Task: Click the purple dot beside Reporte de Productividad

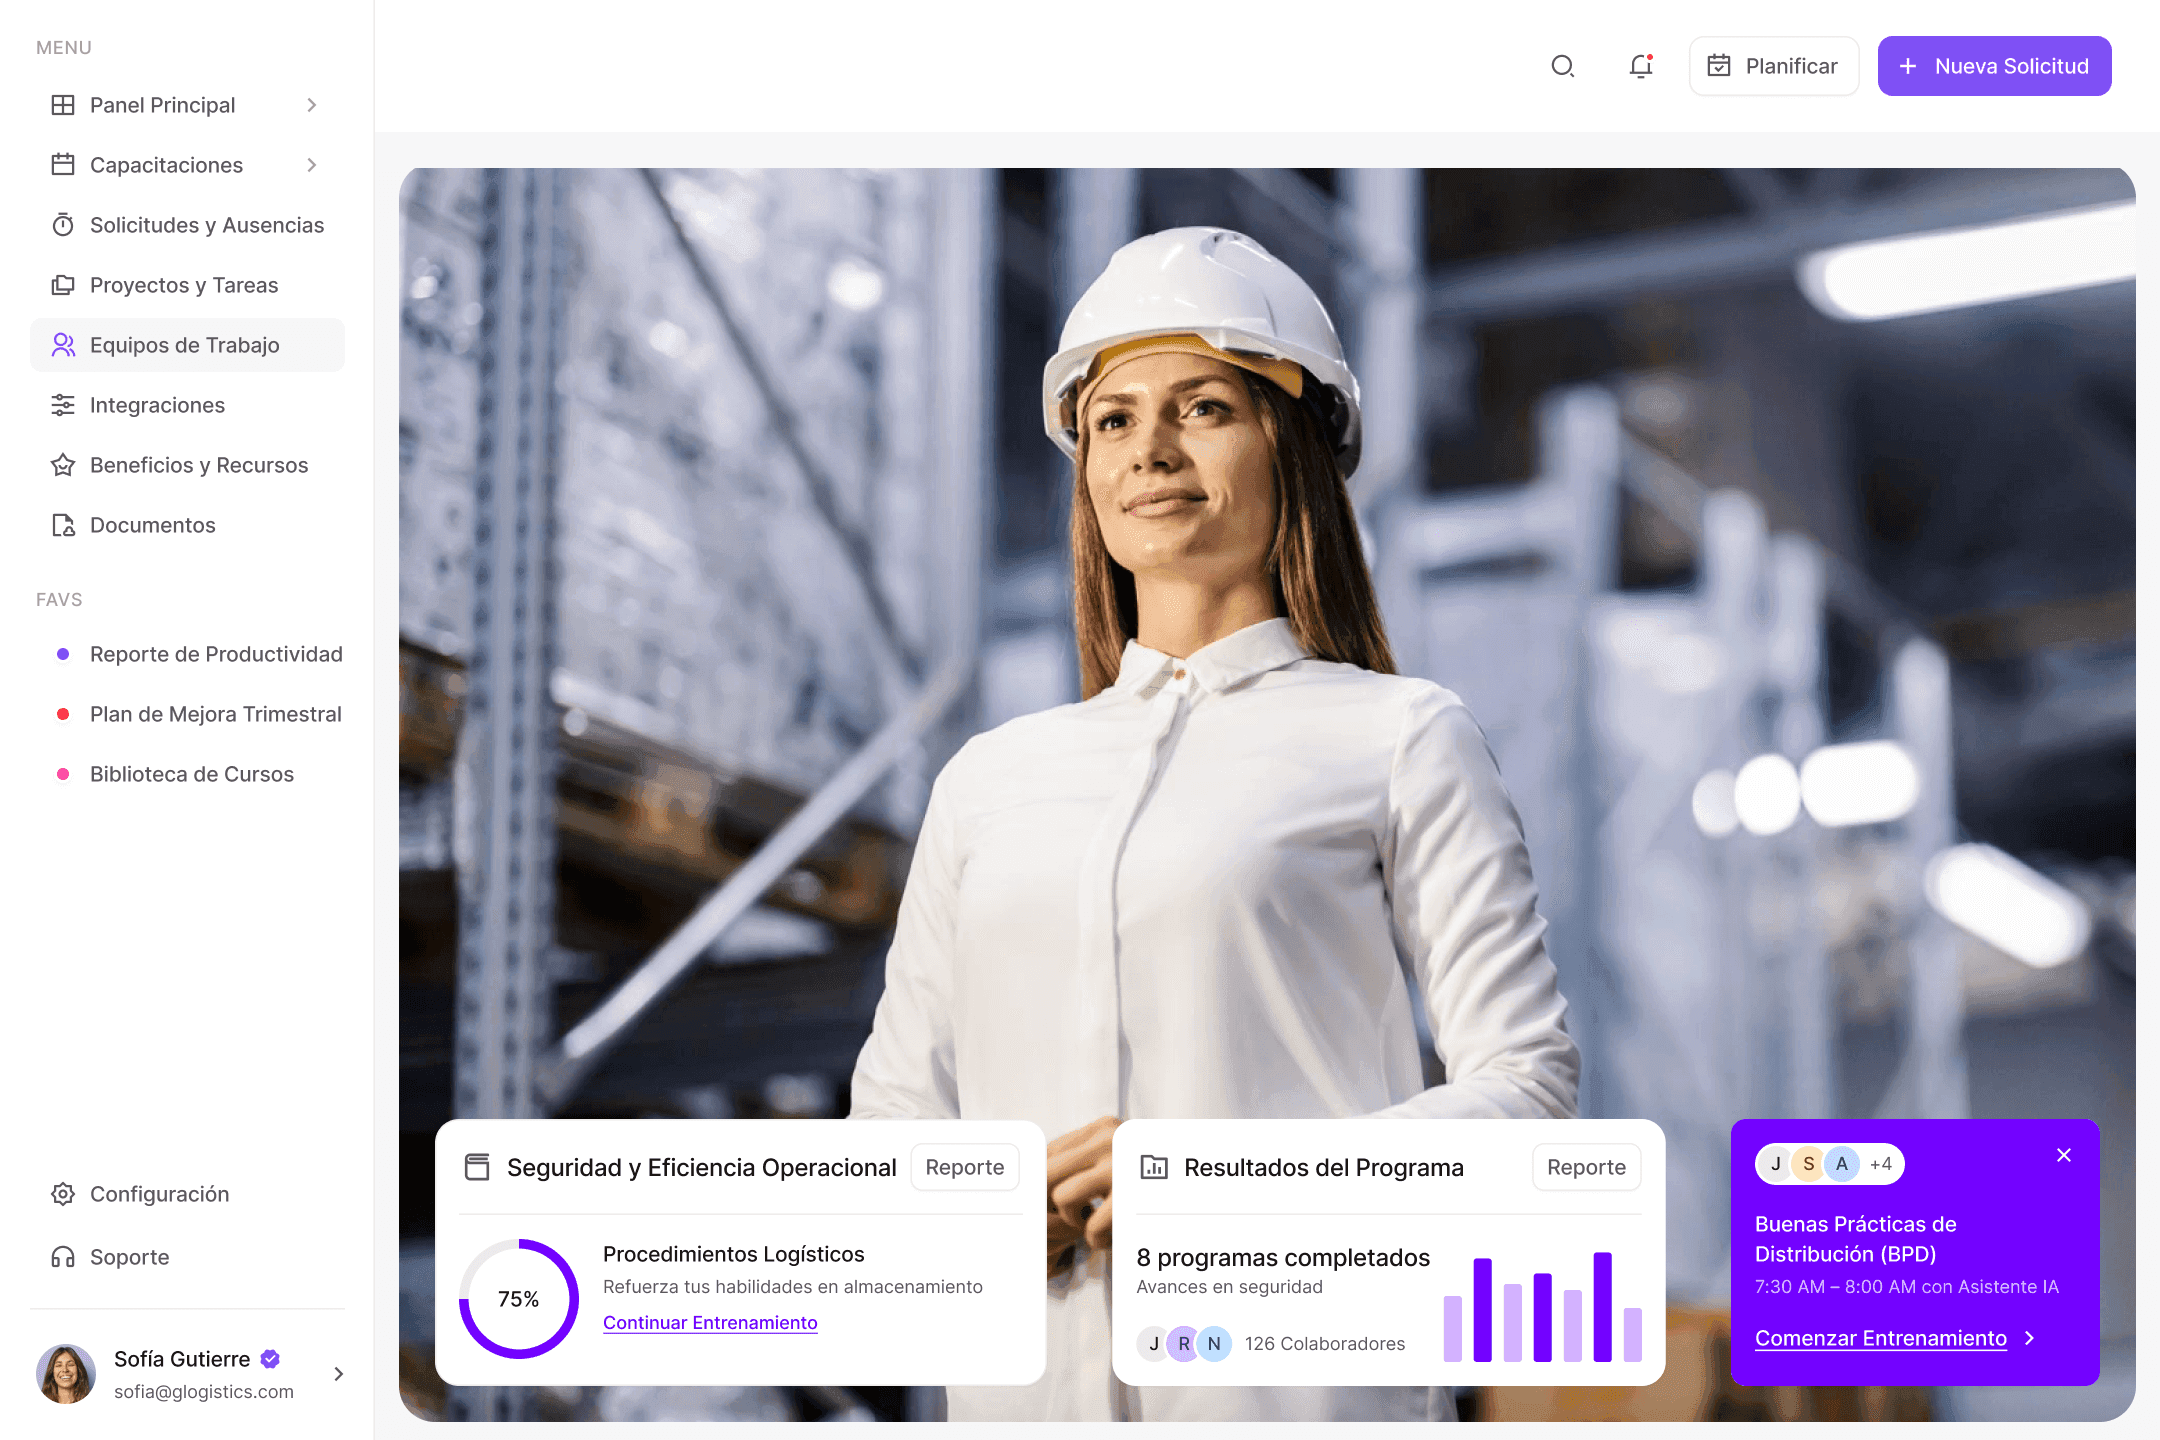Action: tap(63, 654)
